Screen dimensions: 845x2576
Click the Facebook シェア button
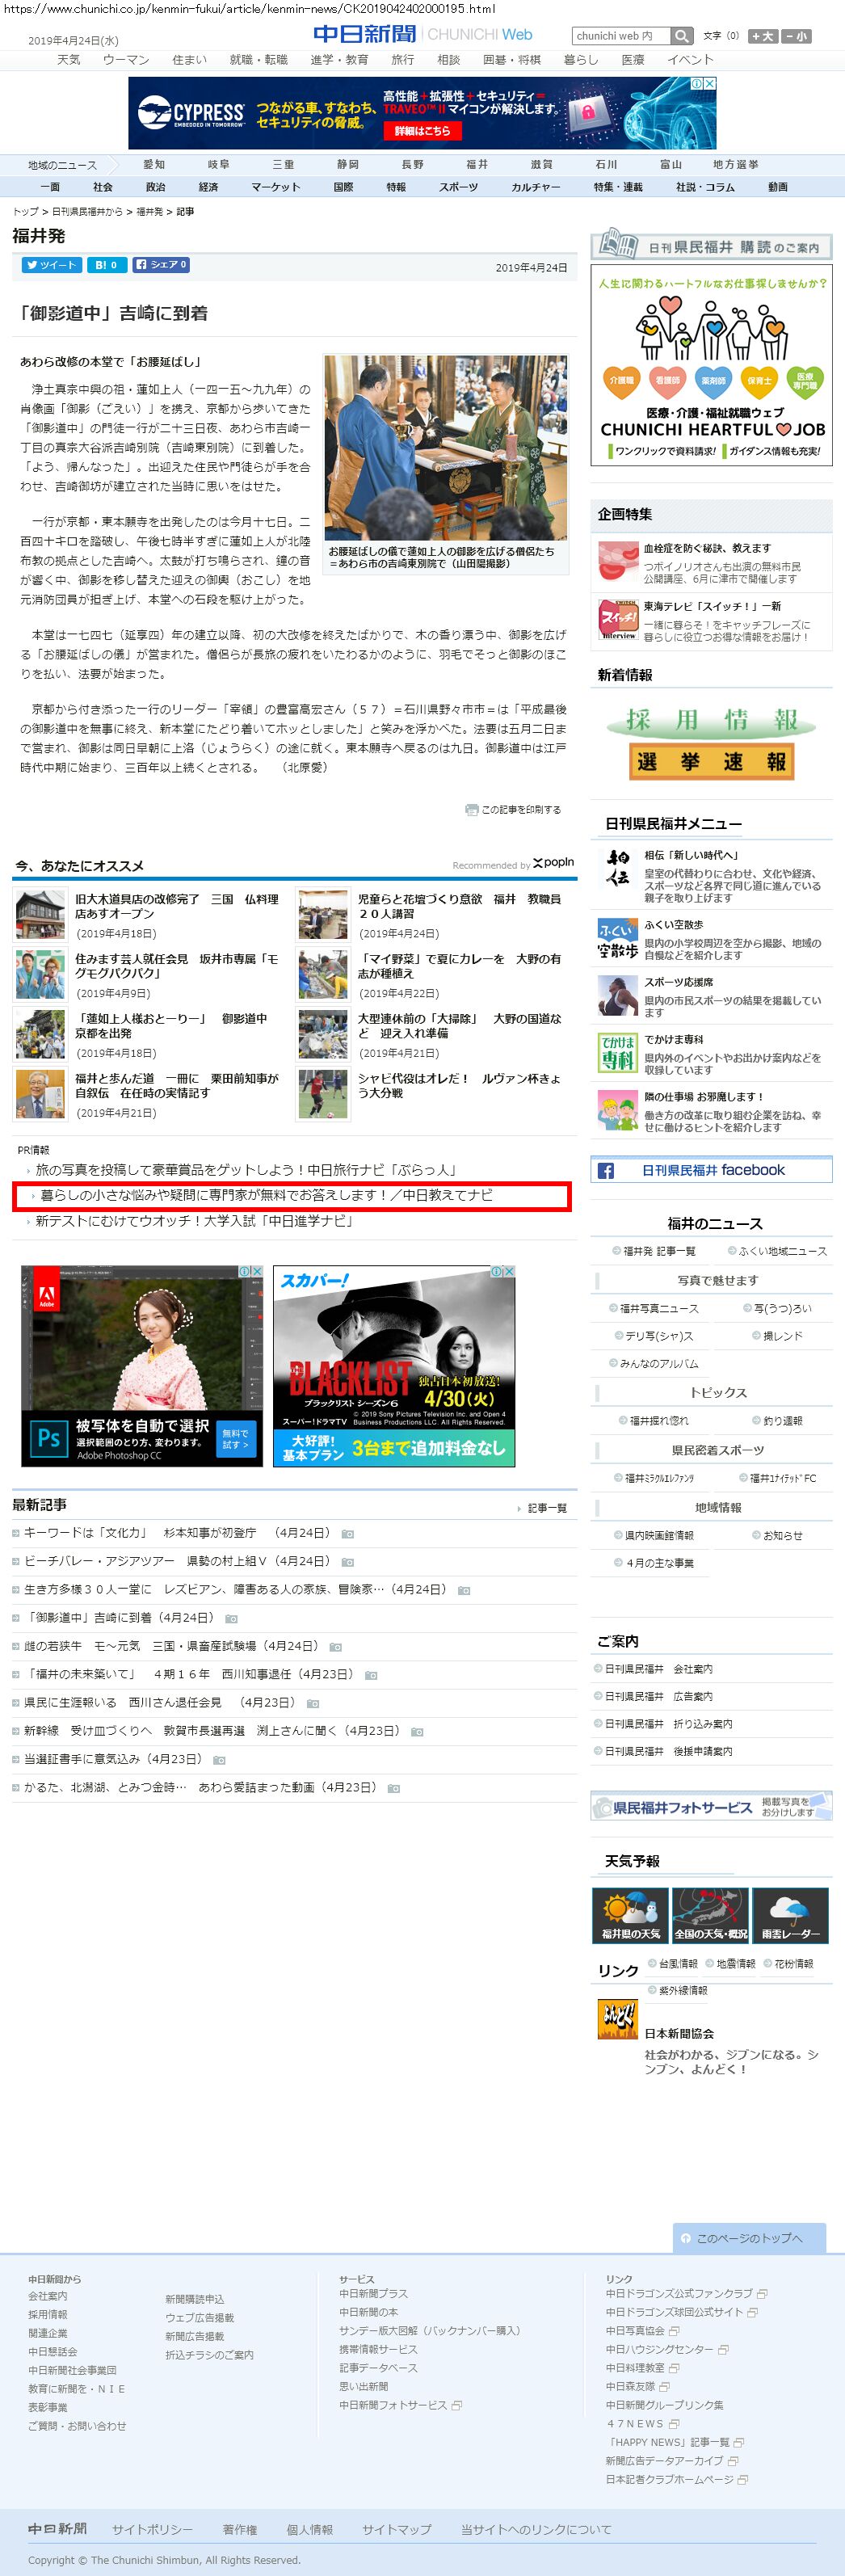coord(161,265)
